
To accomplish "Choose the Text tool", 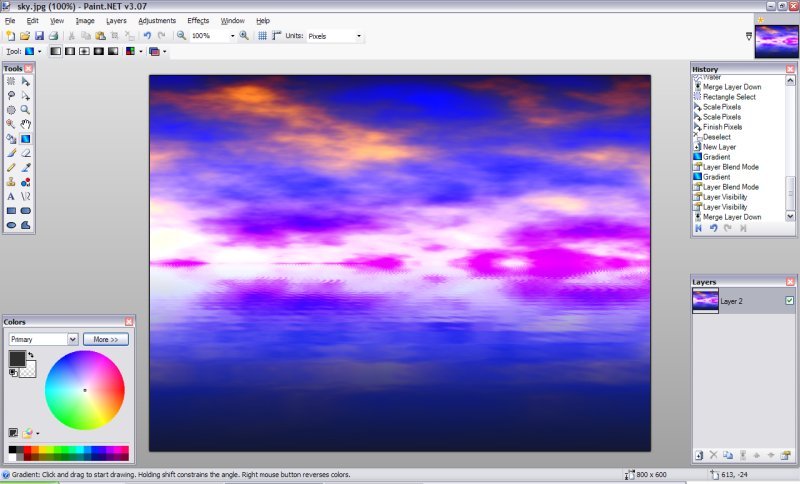I will 11,197.
